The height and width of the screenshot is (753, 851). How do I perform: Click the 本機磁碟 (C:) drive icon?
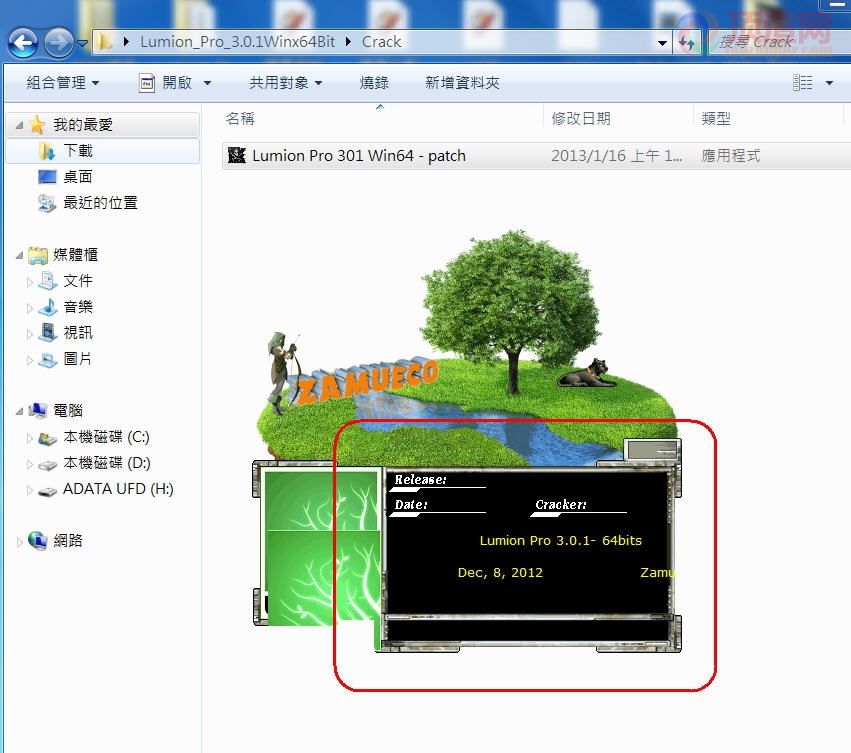pyautogui.click(x=48, y=438)
